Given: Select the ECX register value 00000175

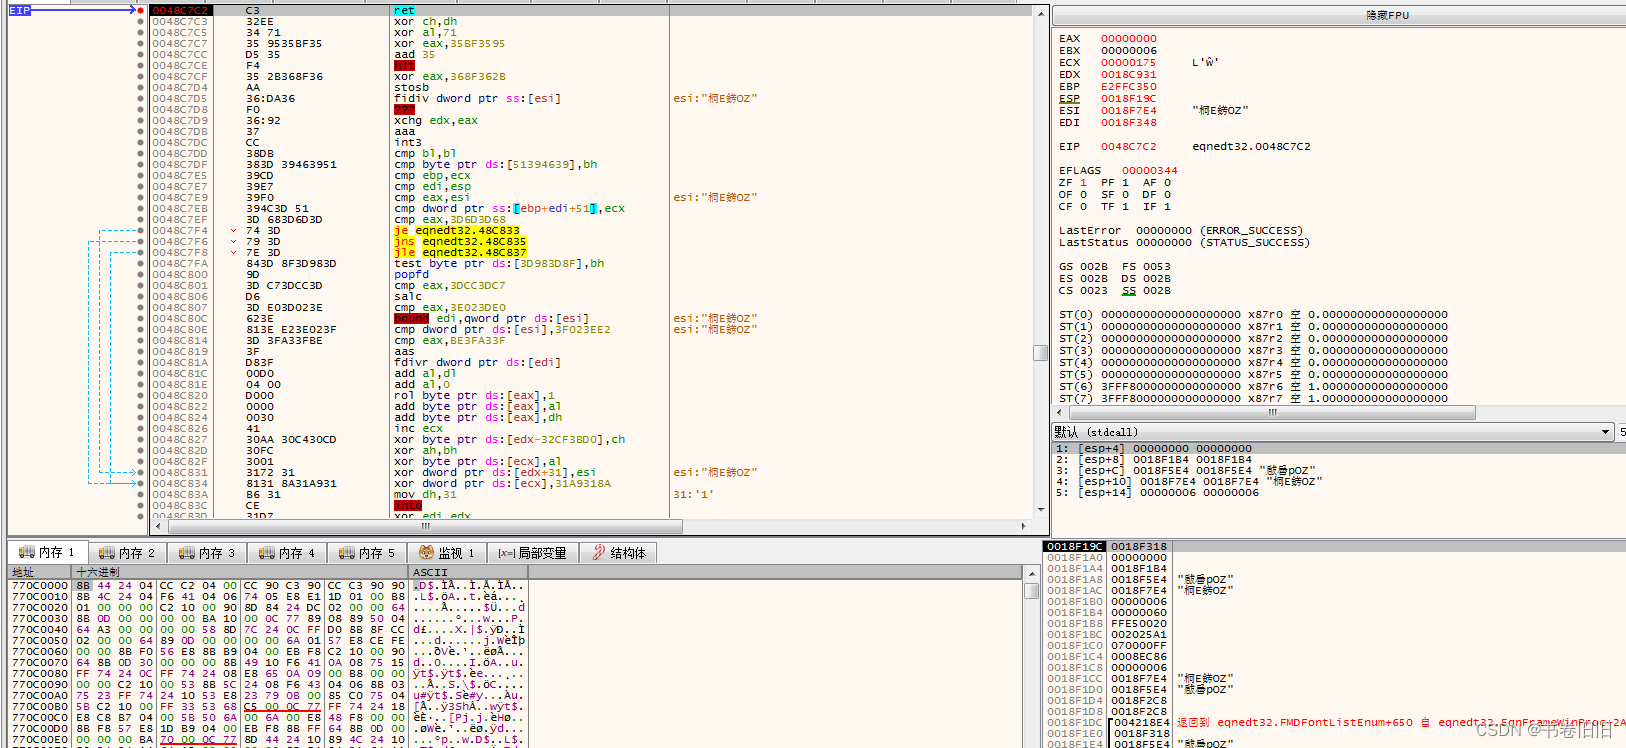Looking at the screenshot, I should tap(1129, 63).
